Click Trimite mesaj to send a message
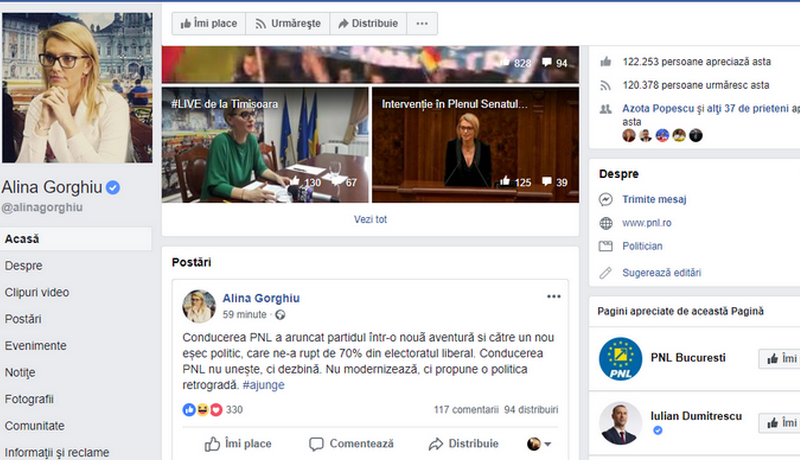The image size is (800, 460). (653, 199)
